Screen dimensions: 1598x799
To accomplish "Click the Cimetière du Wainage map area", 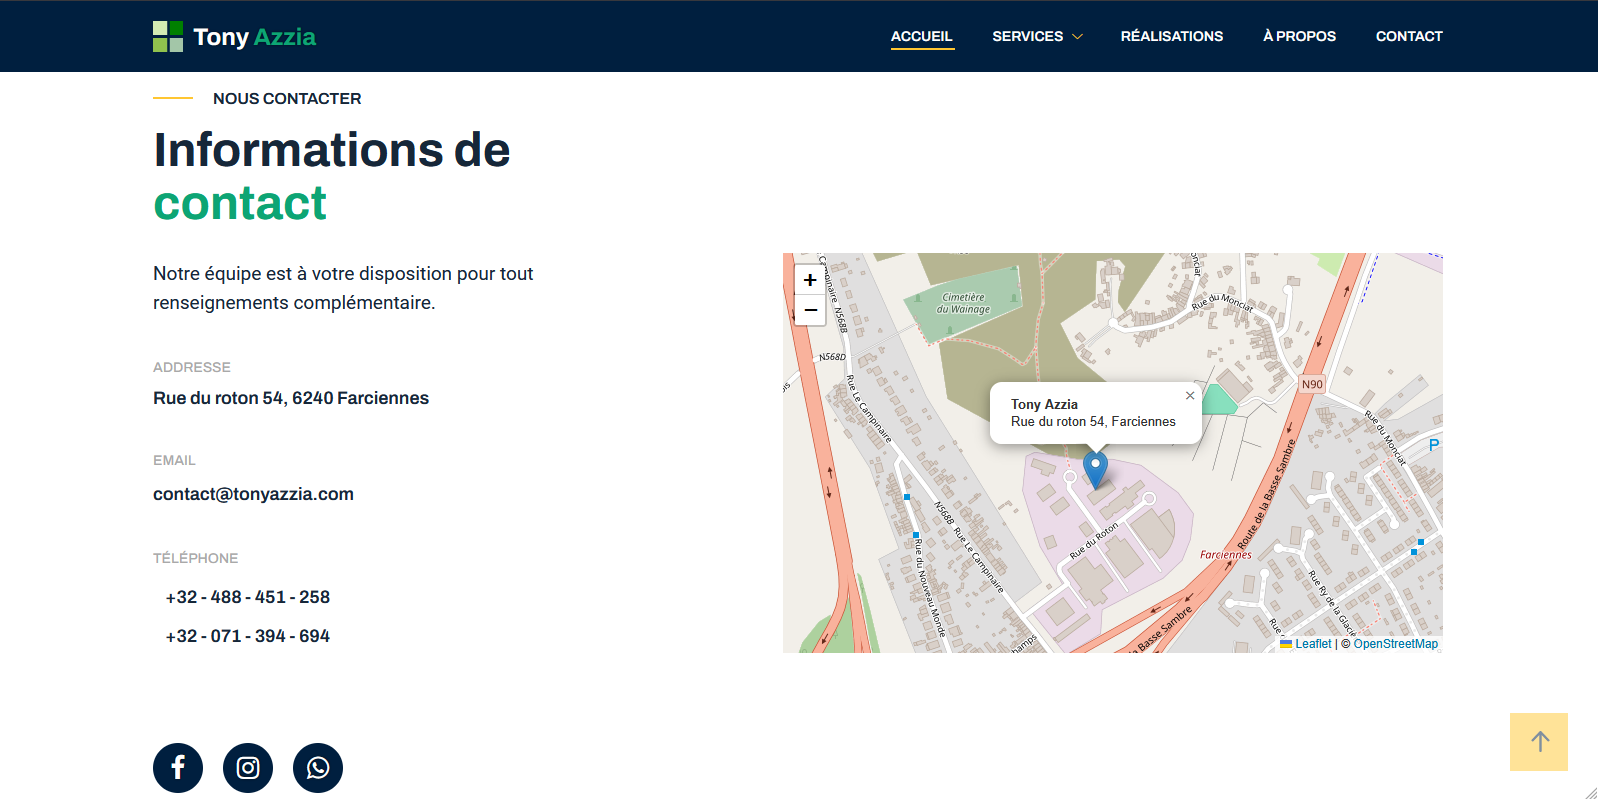I will click(x=963, y=304).
